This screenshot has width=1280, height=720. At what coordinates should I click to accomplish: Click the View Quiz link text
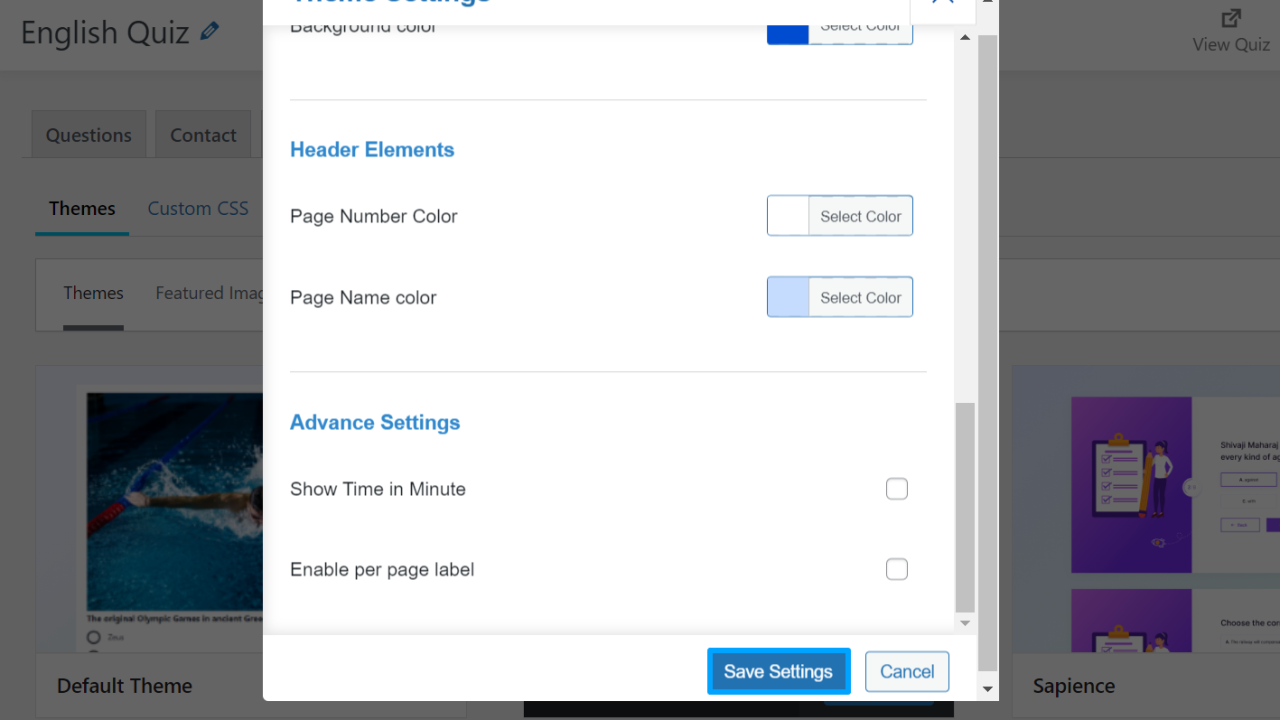pos(1231,44)
